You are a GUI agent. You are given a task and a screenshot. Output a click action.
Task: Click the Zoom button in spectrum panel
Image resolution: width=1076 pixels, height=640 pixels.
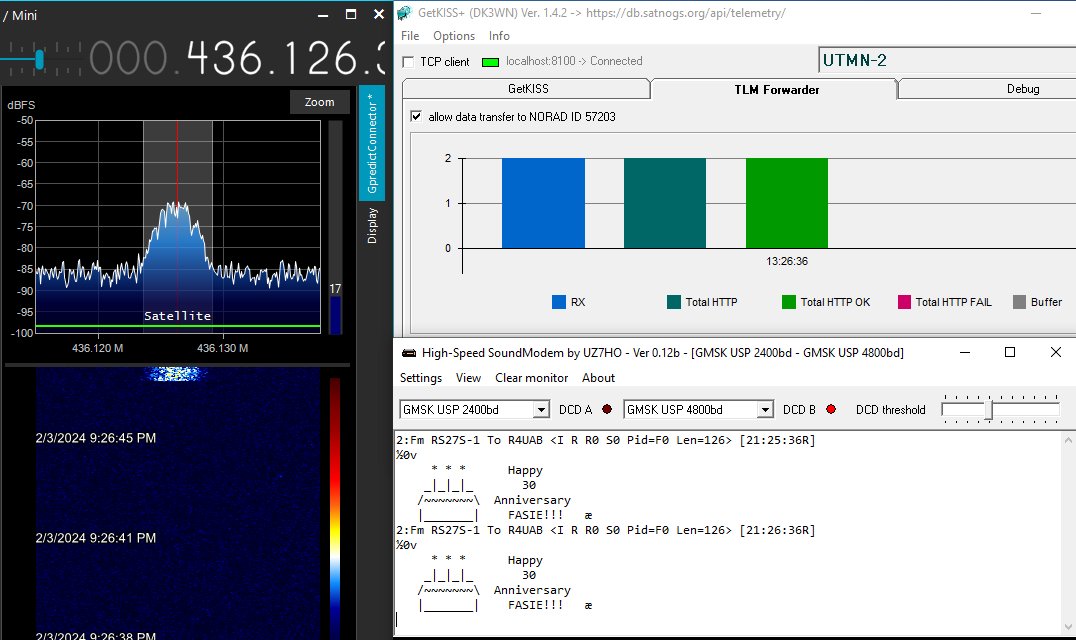319,102
